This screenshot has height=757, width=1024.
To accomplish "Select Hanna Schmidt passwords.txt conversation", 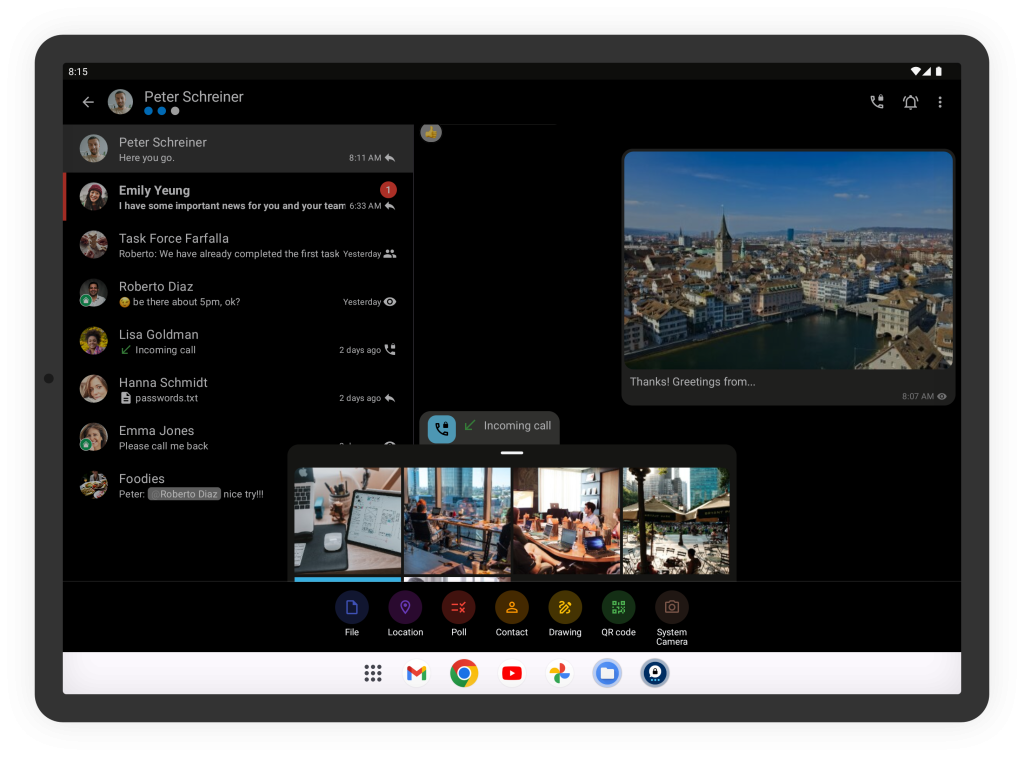I will point(238,389).
